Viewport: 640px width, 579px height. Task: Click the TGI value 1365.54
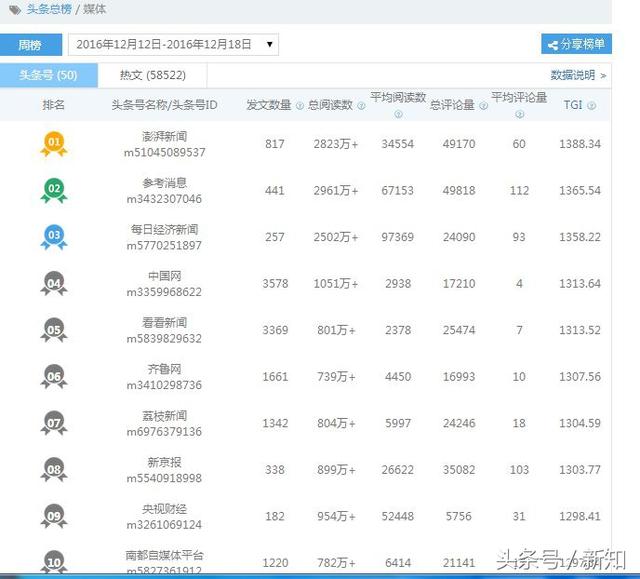(x=580, y=190)
